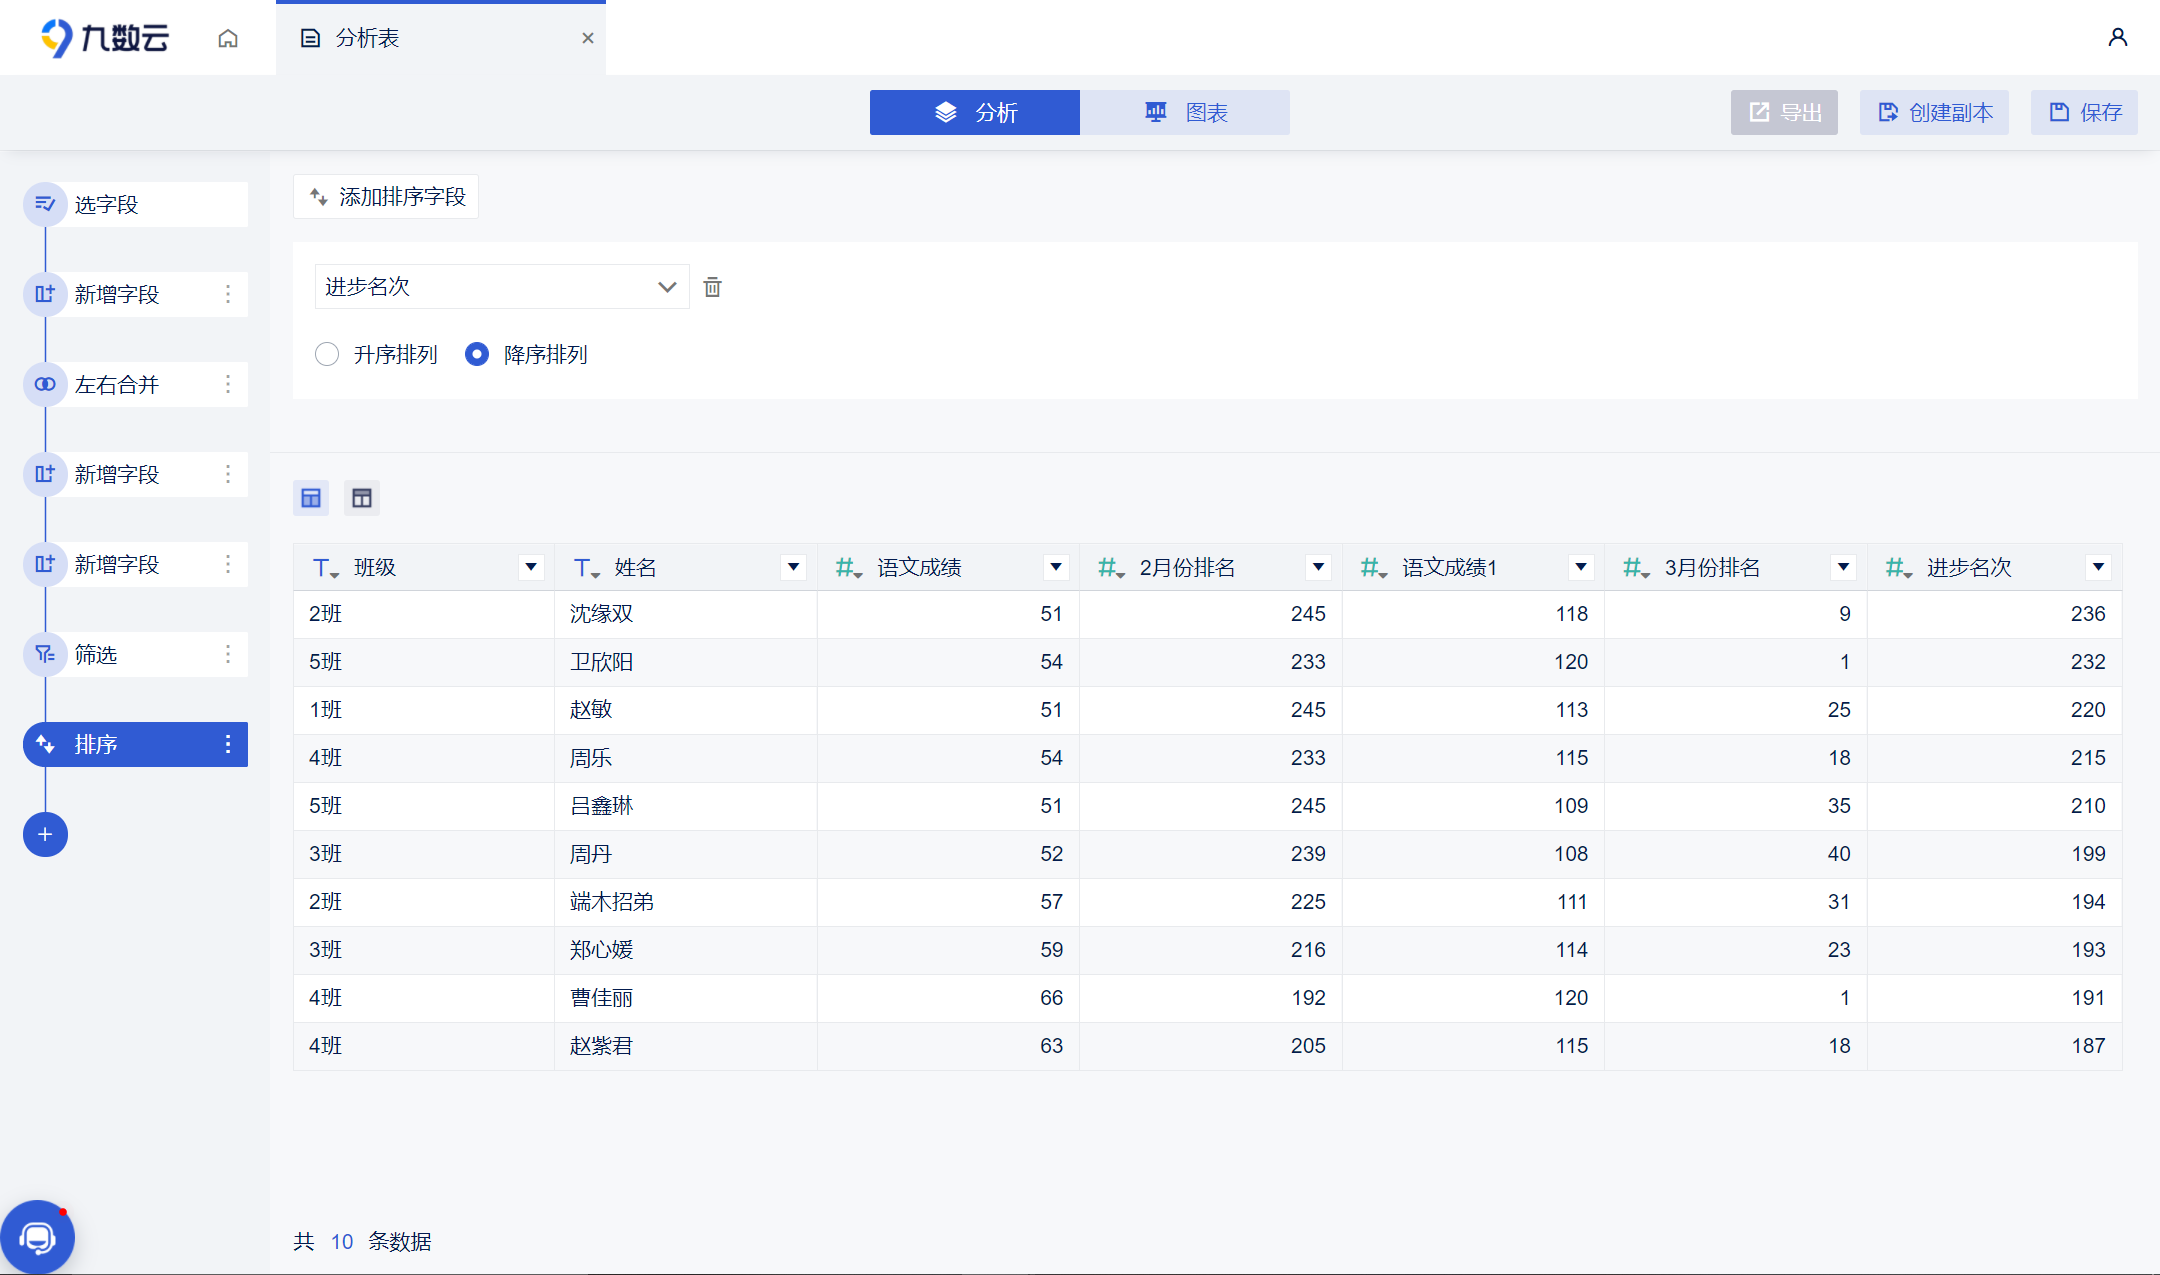Select the 分析 tab
The height and width of the screenshot is (1275, 2160).
(x=975, y=112)
